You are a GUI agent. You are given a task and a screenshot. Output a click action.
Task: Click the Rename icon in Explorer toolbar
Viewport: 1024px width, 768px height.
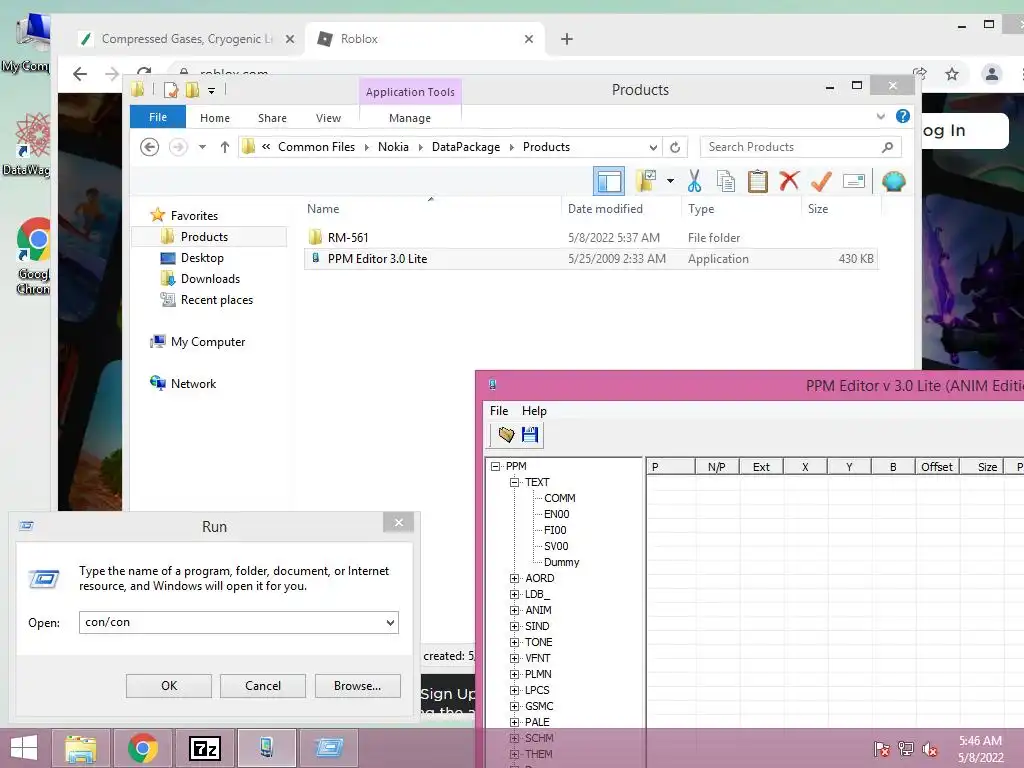click(854, 181)
